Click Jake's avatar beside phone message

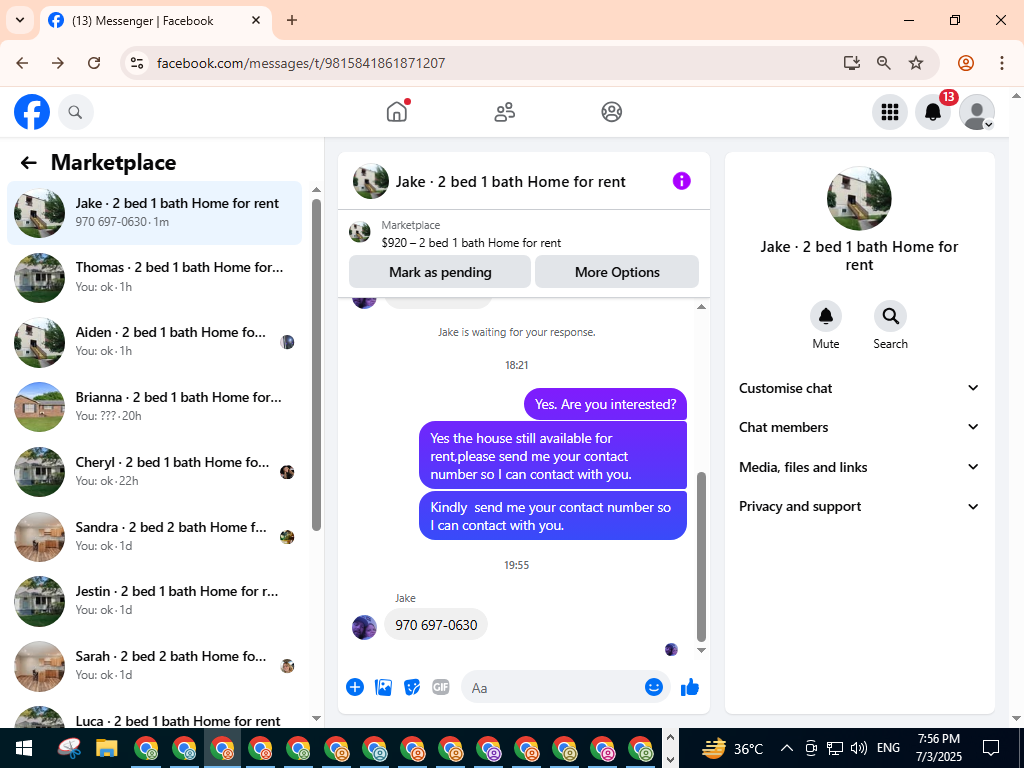click(x=364, y=628)
